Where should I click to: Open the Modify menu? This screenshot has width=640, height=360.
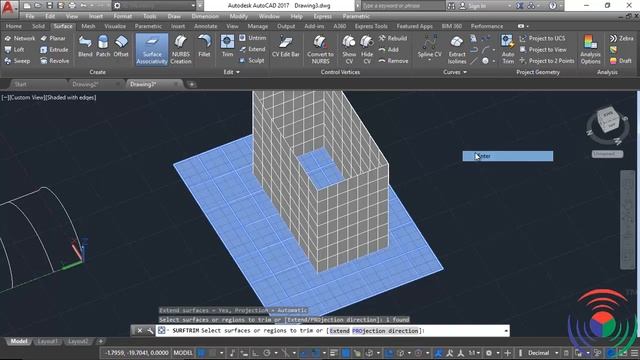(238, 16)
